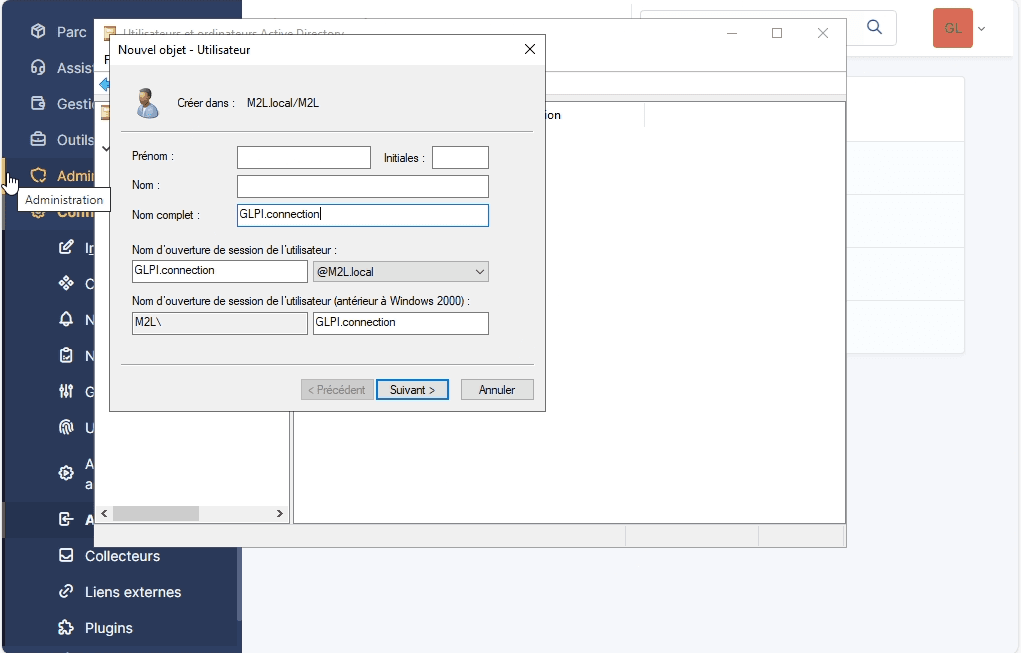Image resolution: width=1021 pixels, height=653 pixels.
Task: Collapse the tree node chevron in AD pane
Action: pos(106,148)
